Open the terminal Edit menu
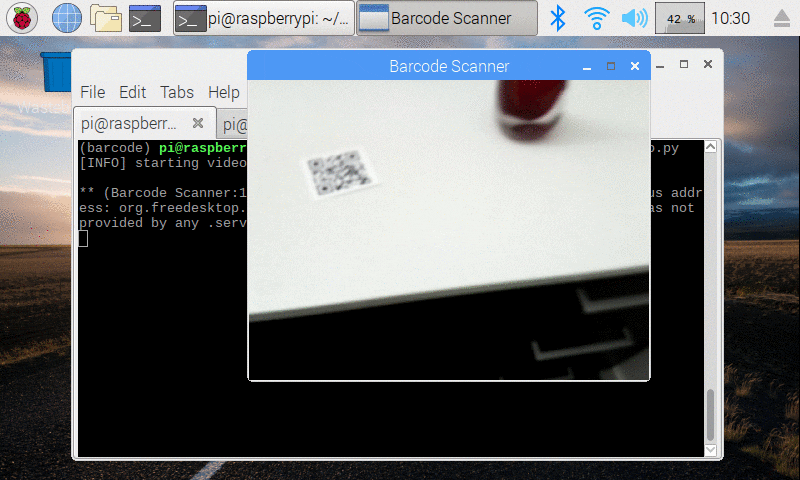This screenshot has height=480, width=800. coord(132,92)
